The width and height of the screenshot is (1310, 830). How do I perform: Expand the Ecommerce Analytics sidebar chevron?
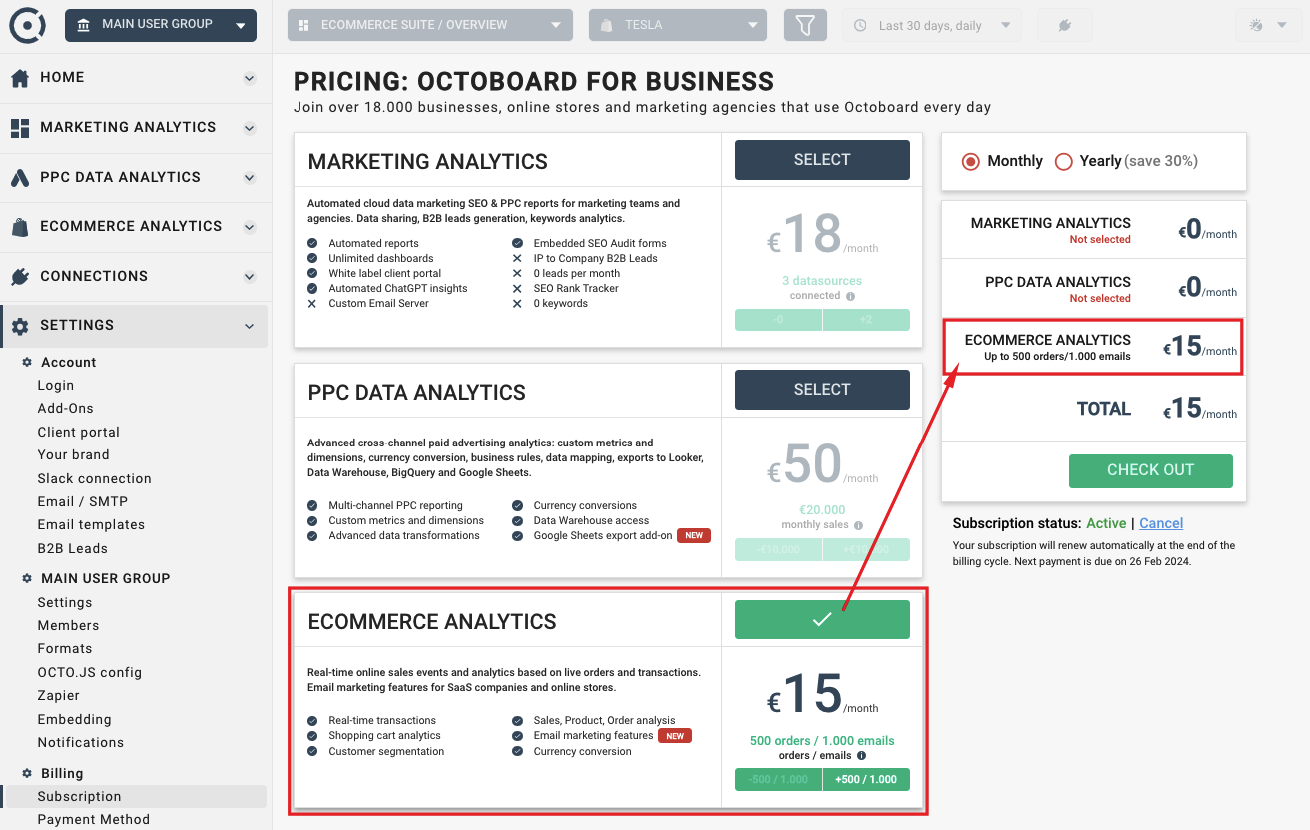250,227
